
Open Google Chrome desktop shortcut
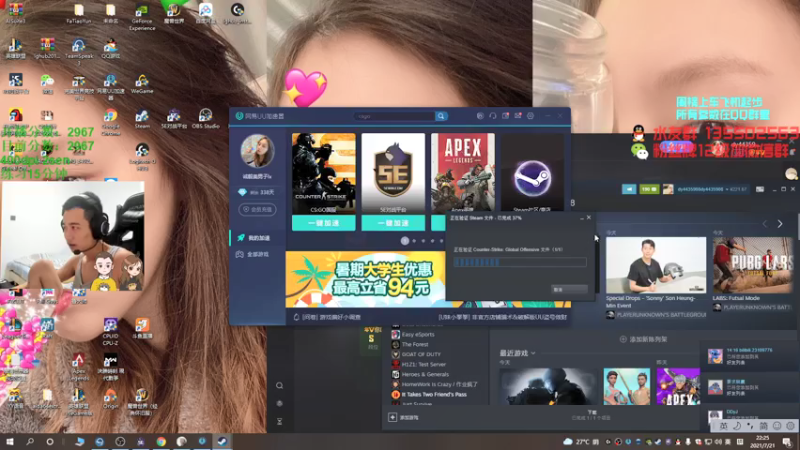coord(110,122)
